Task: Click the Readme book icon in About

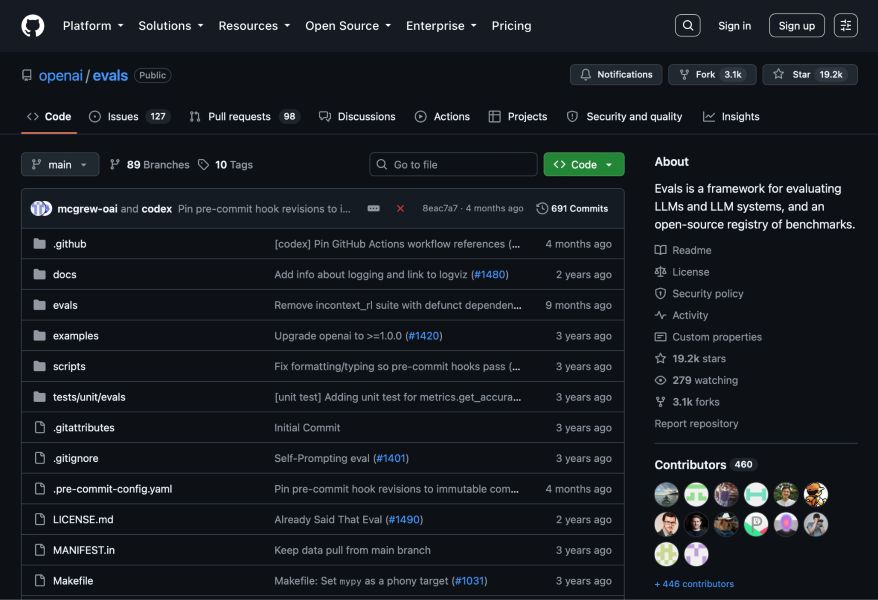Action: [660, 250]
